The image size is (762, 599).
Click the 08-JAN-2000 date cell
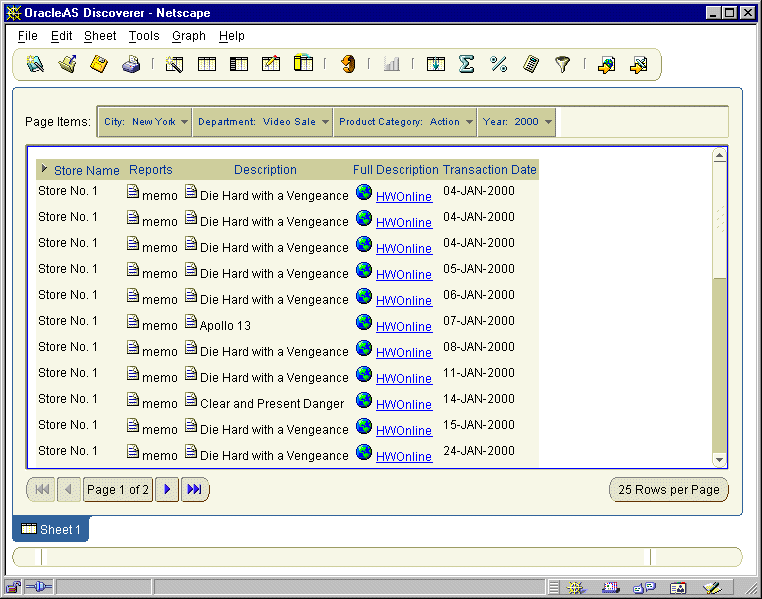click(479, 346)
